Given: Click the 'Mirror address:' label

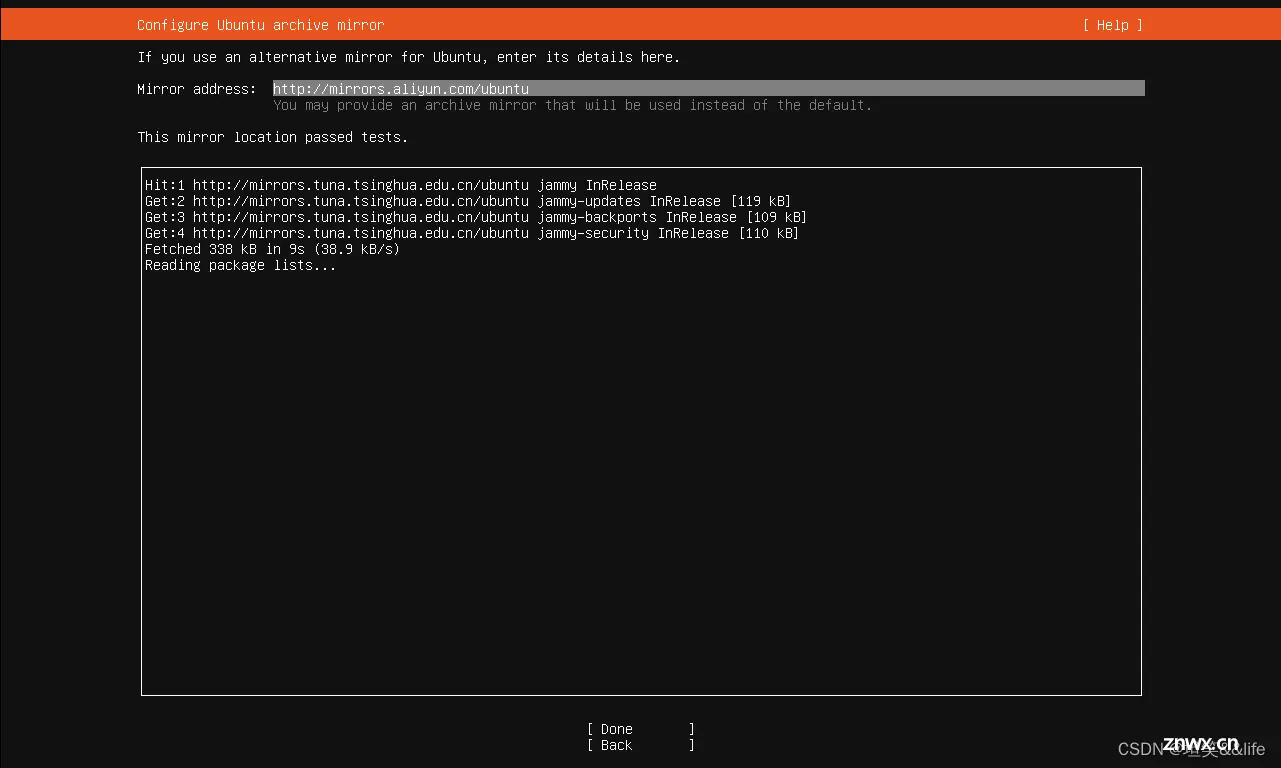Looking at the screenshot, I should [x=197, y=89].
